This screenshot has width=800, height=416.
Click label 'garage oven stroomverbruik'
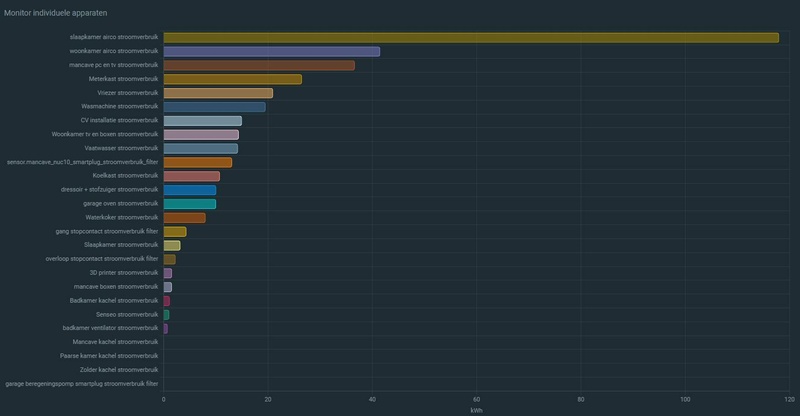coord(120,203)
